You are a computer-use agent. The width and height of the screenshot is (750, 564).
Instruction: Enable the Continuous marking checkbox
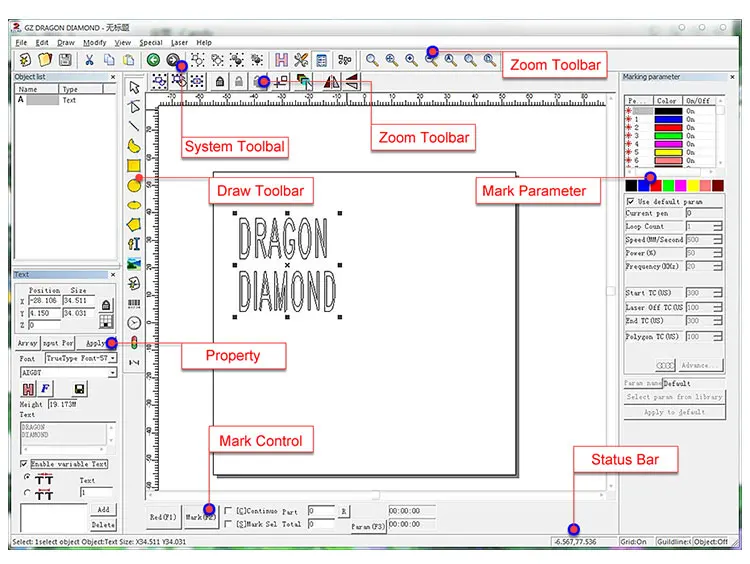(x=228, y=511)
